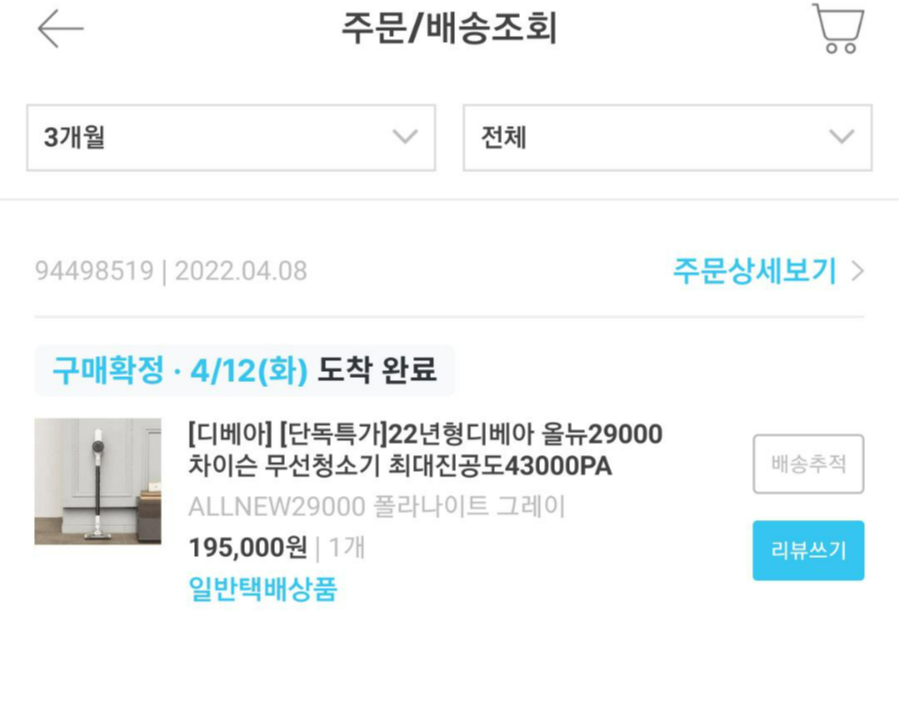Open the product thumbnail image
Image resolution: width=899 pixels, height=726 pixels.
(x=97, y=483)
